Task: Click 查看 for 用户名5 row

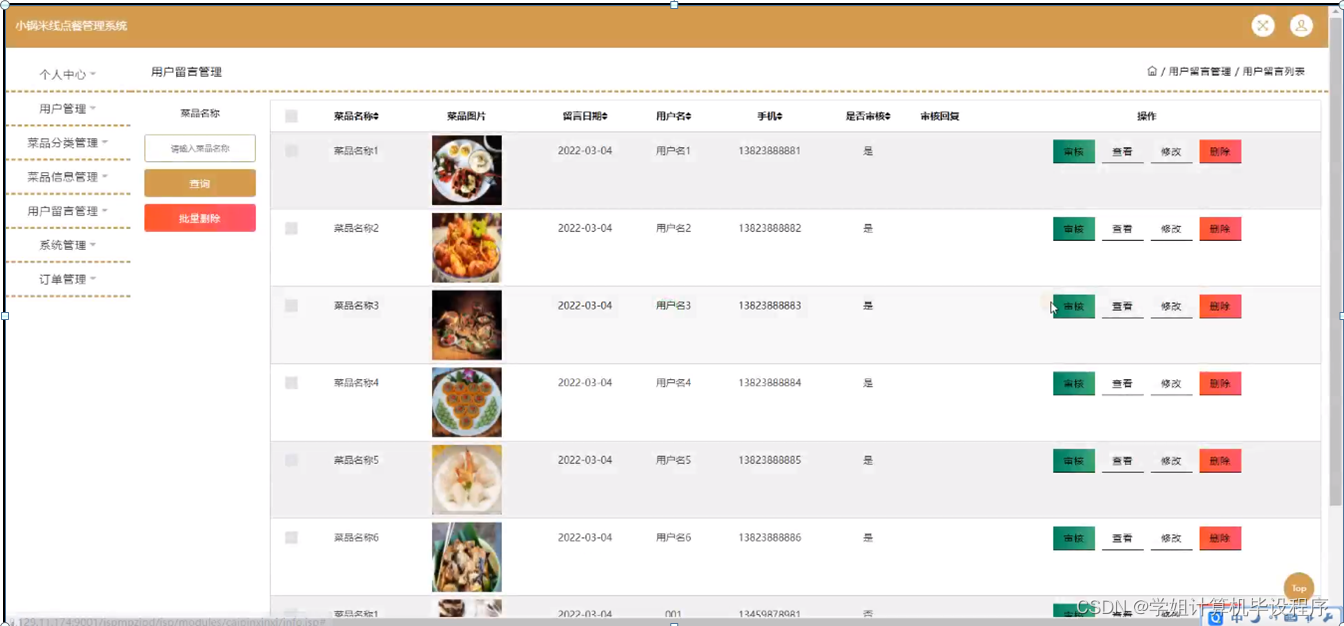Action: click(1122, 461)
